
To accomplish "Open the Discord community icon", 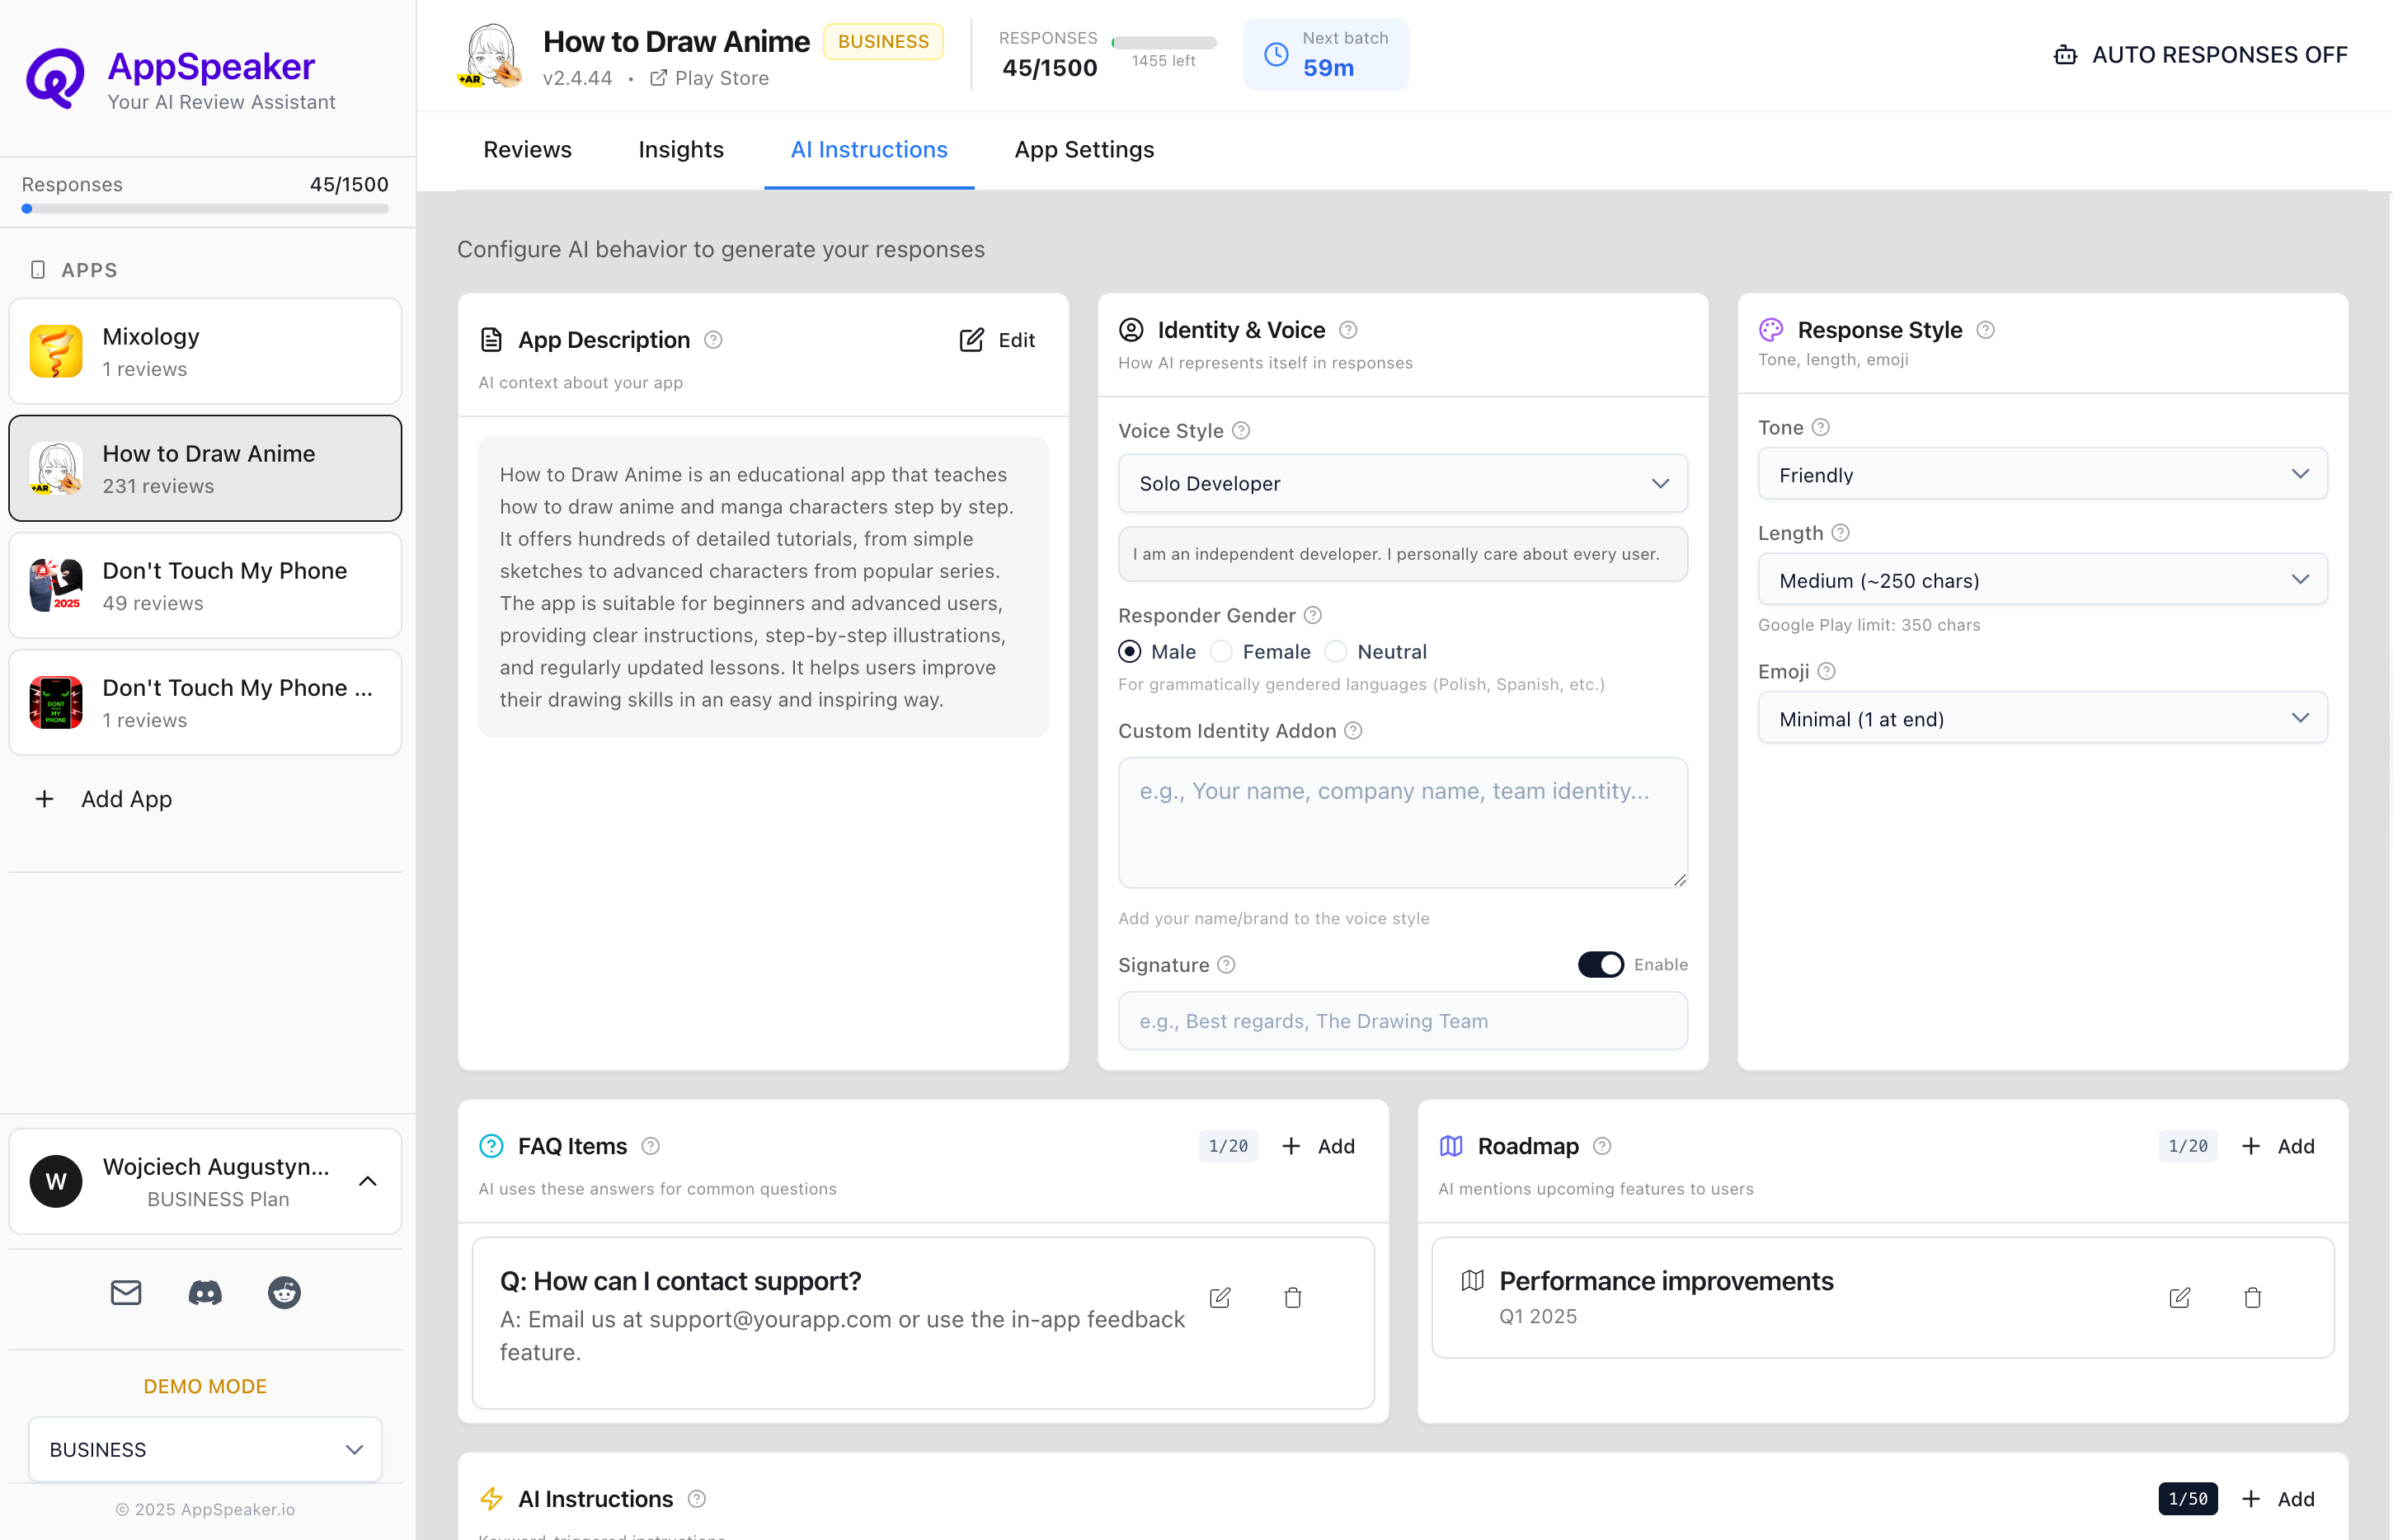I will [x=204, y=1292].
